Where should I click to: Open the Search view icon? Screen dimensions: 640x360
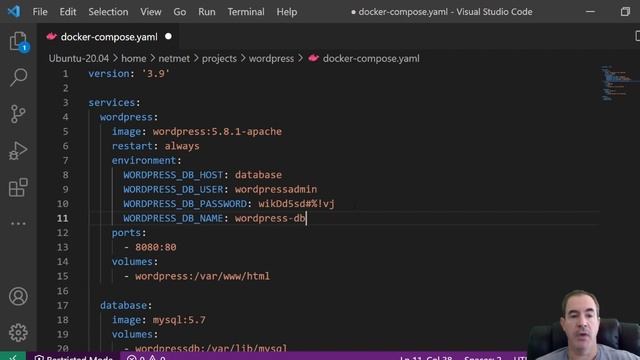click(x=18, y=77)
